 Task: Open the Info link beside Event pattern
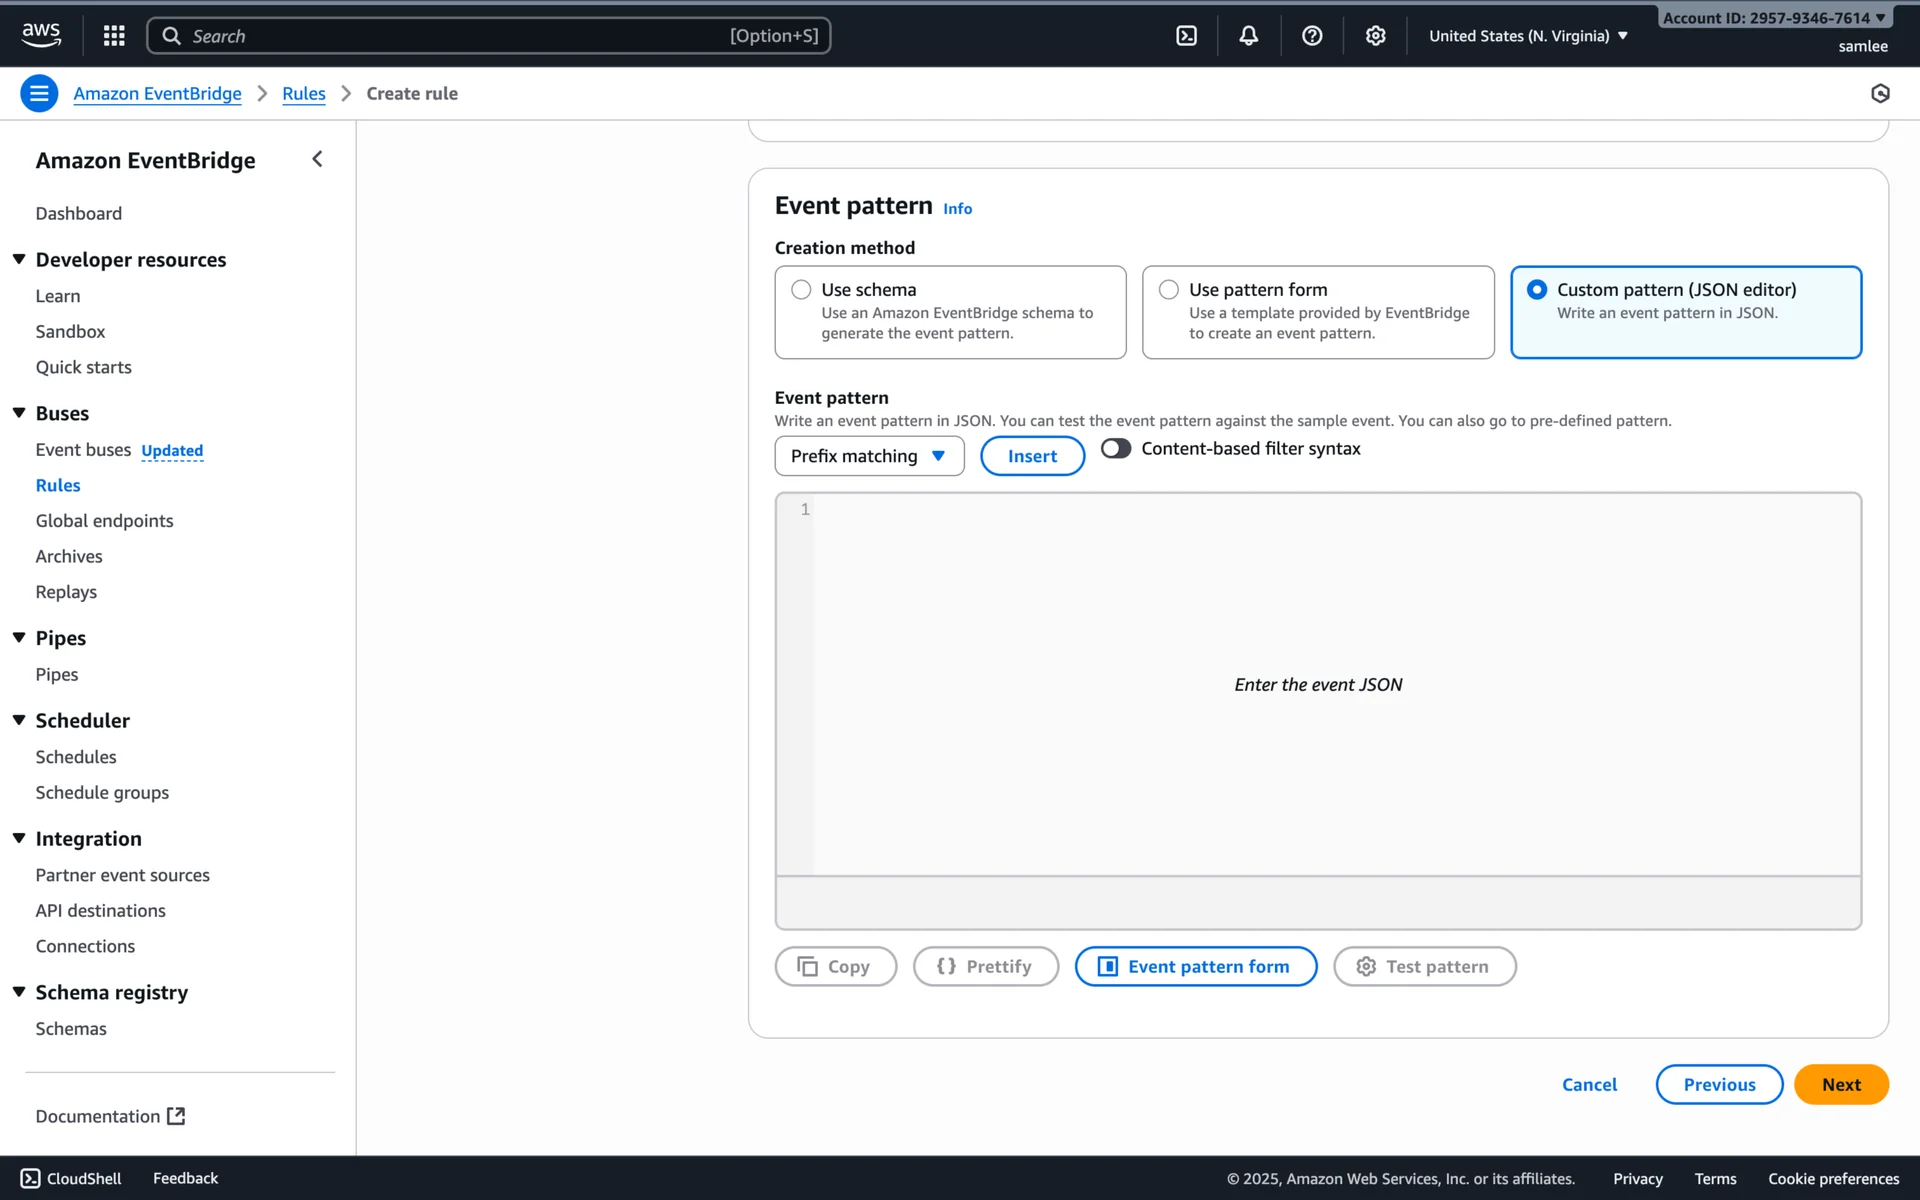[957, 209]
